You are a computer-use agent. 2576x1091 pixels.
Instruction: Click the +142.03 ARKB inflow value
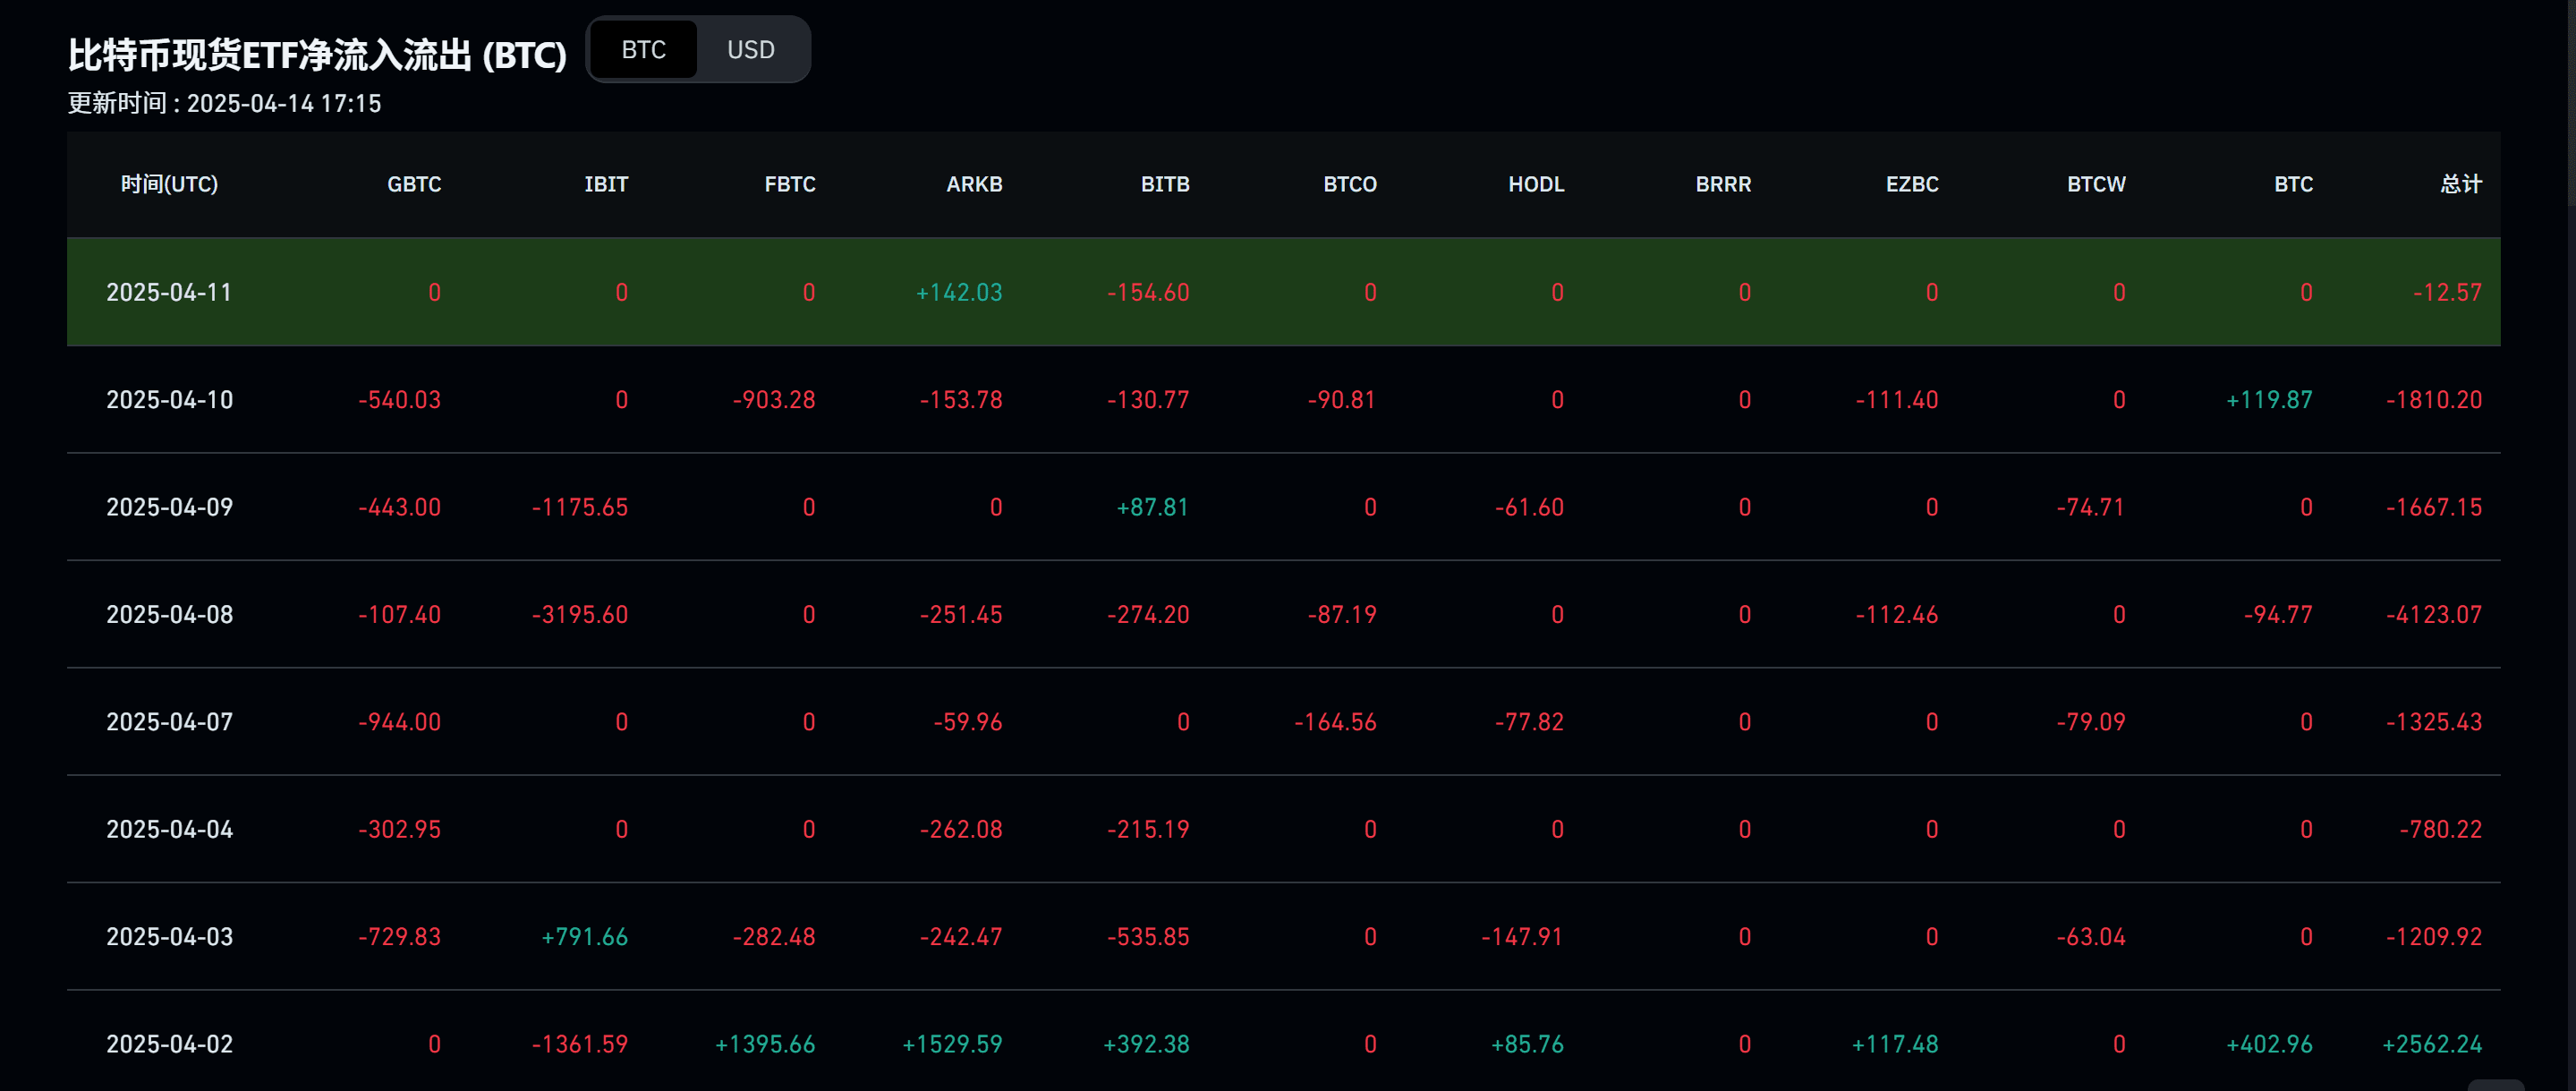click(x=959, y=292)
